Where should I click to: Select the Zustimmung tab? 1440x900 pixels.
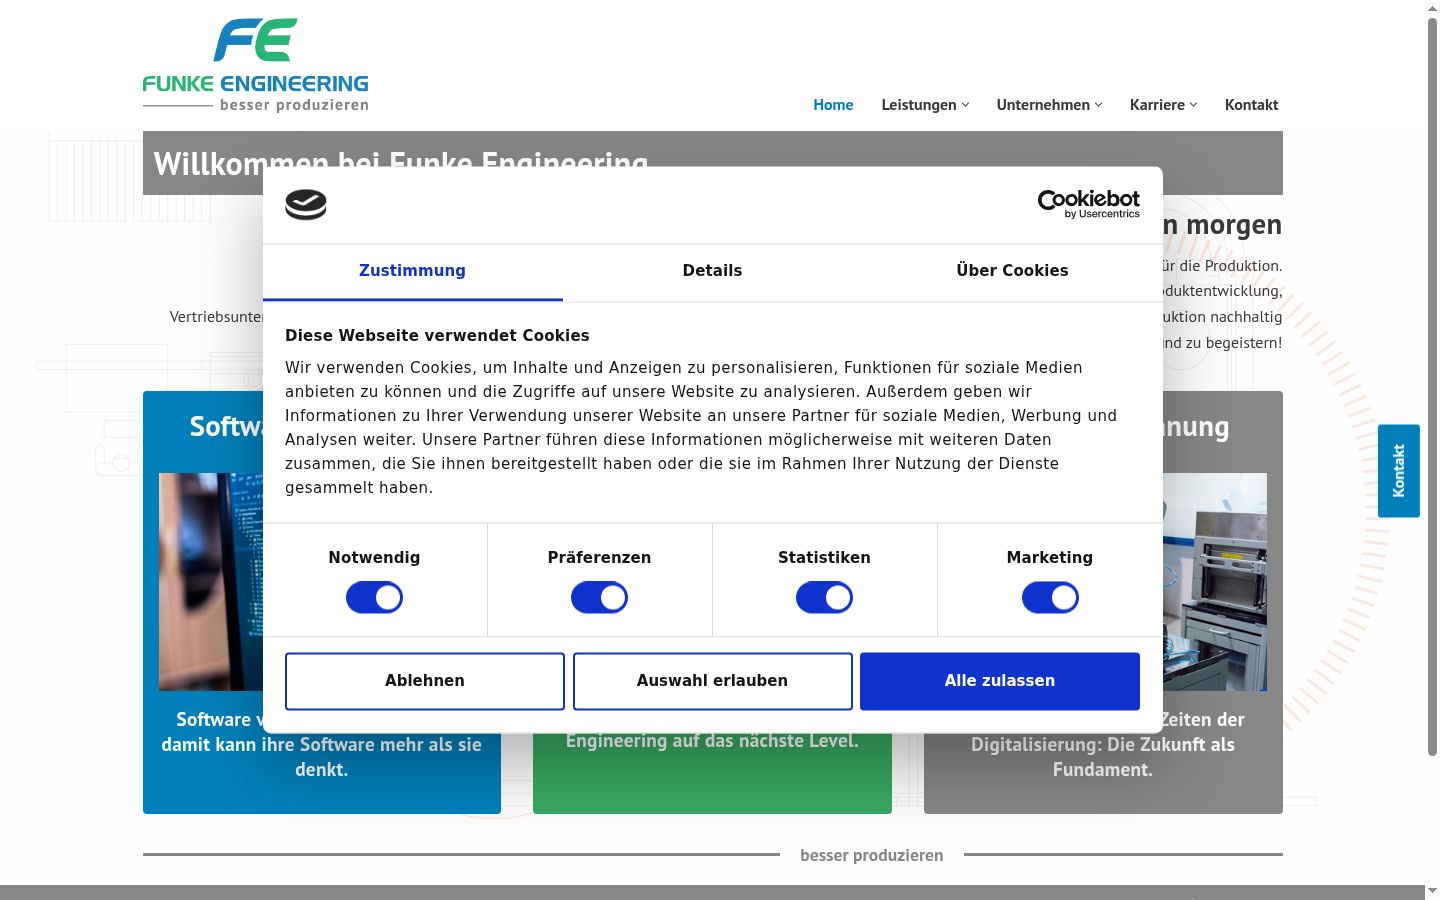(413, 272)
